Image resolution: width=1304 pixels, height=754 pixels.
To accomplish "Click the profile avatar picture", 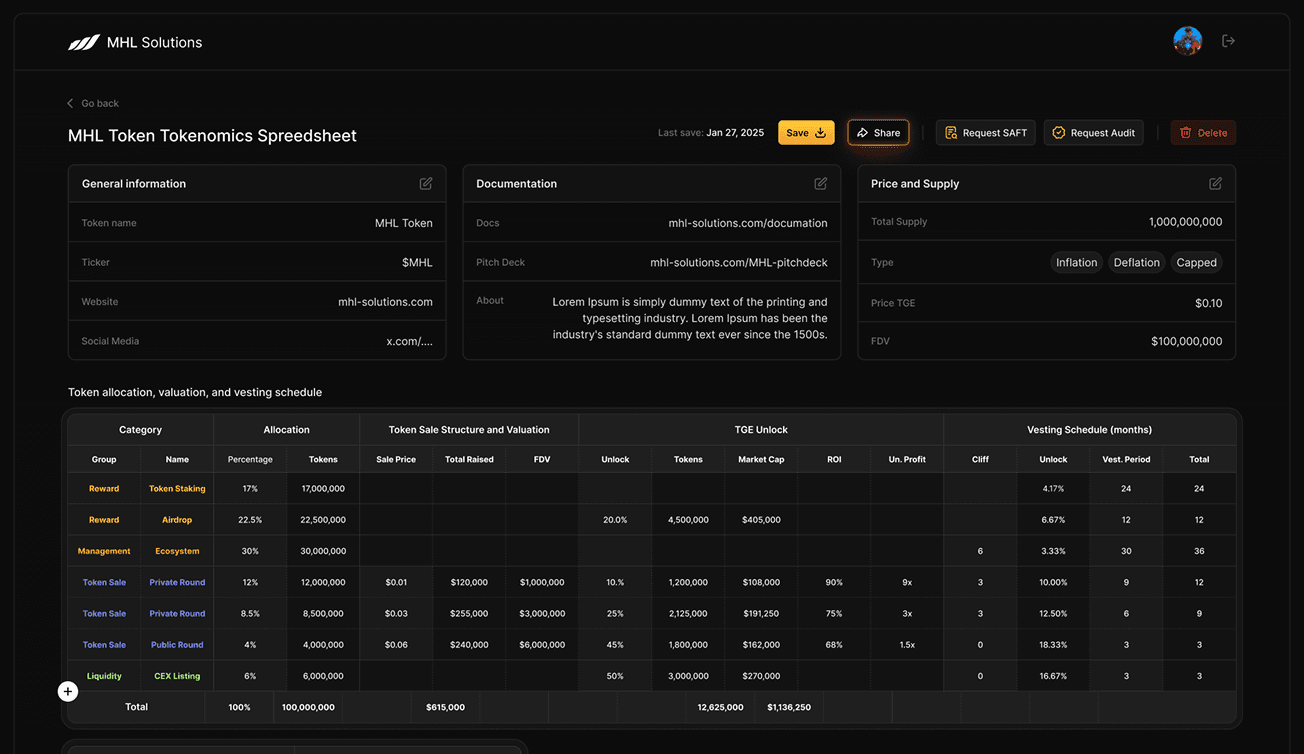I will click(1187, 40).
